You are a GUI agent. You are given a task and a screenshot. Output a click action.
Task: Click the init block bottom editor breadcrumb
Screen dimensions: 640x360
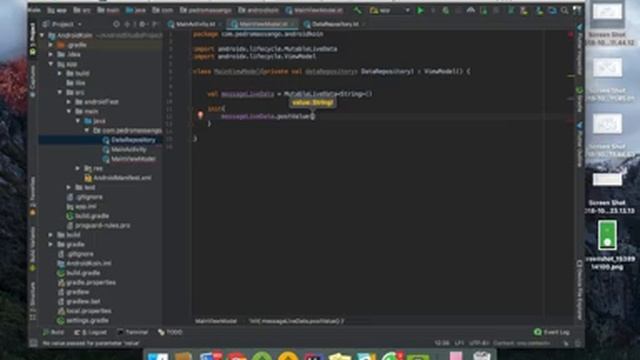point(297,321)
